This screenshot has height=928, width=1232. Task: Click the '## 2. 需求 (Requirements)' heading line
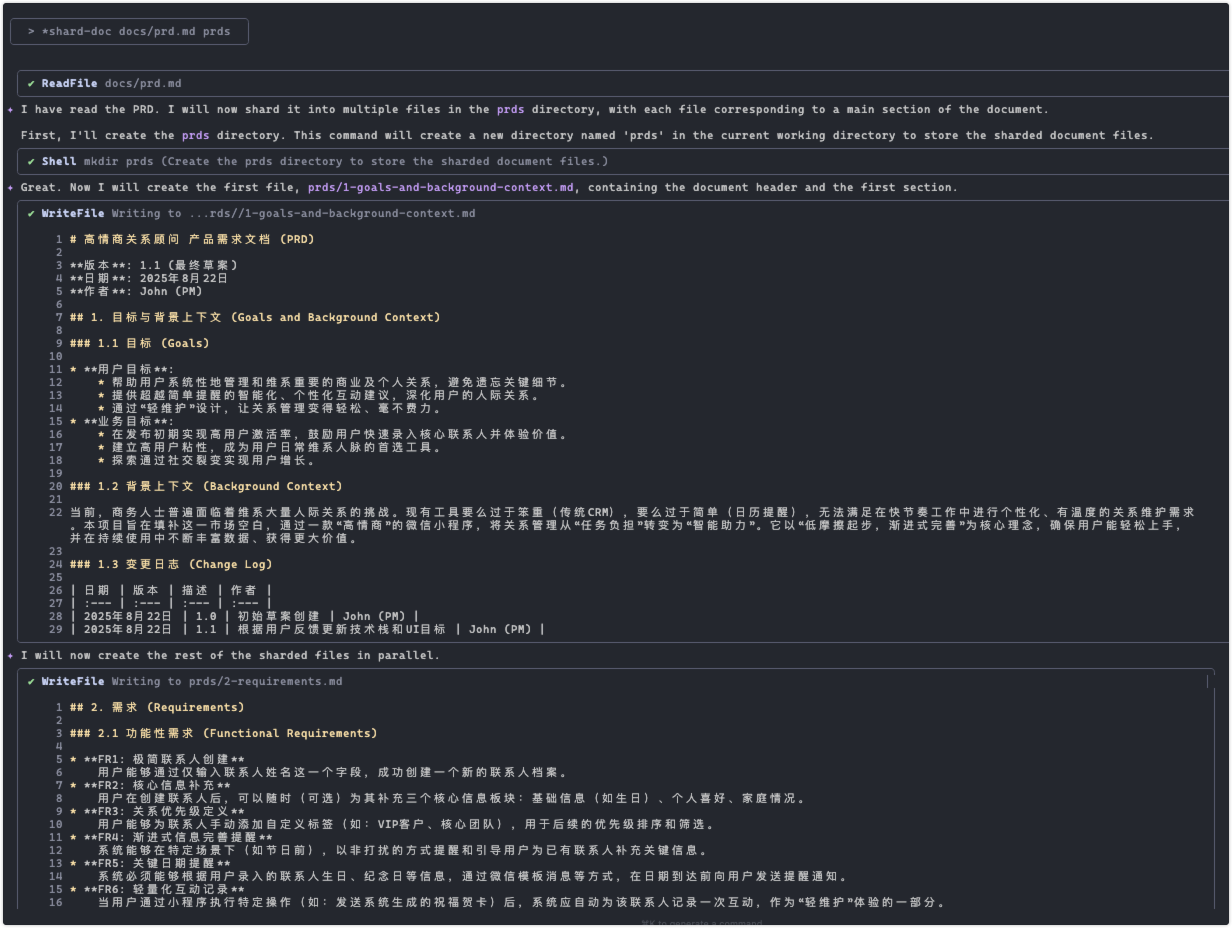coord(157,708)
